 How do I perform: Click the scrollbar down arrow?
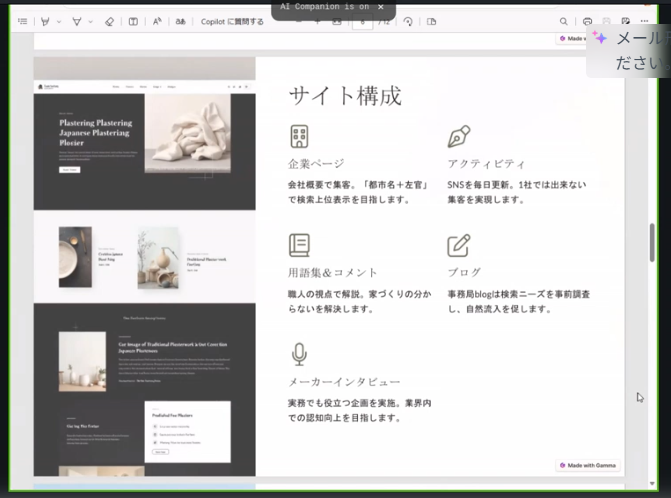[652, 483]
